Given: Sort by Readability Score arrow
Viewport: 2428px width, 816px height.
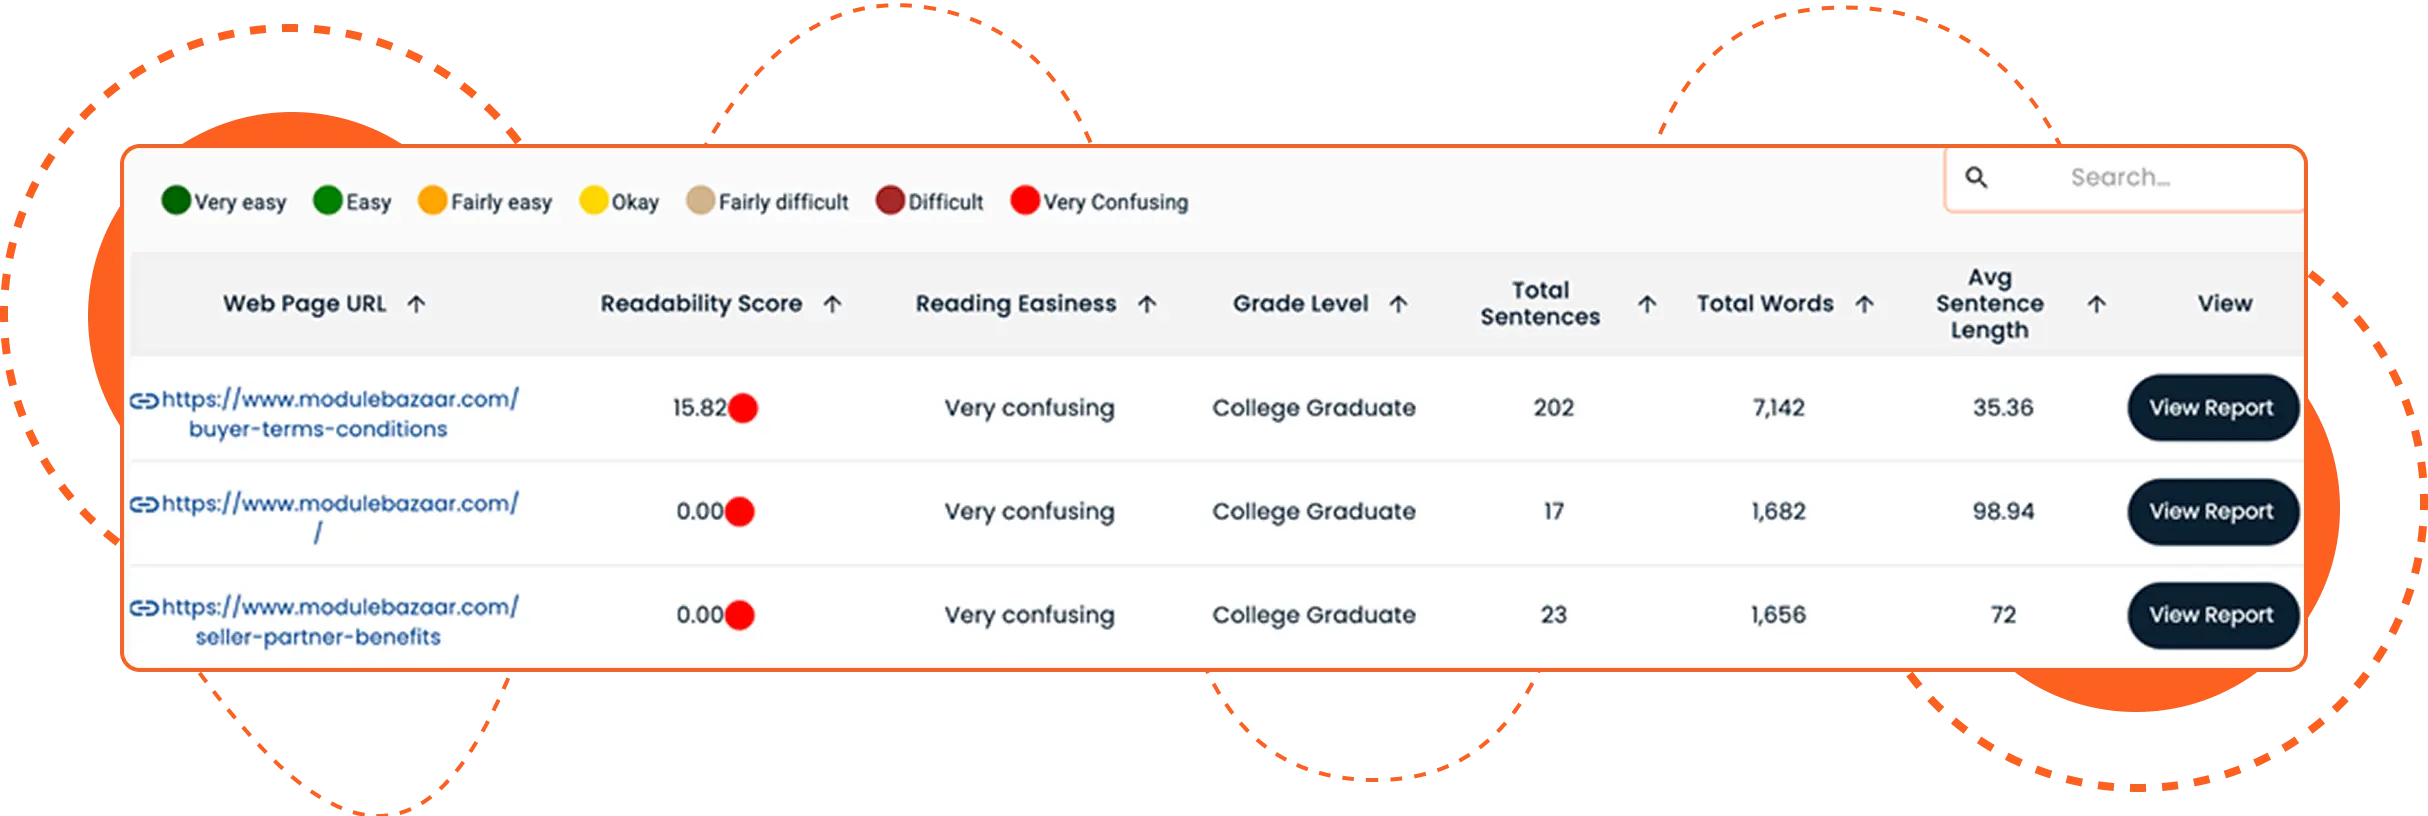Looking at the screenshot, I should click(832, 304).
